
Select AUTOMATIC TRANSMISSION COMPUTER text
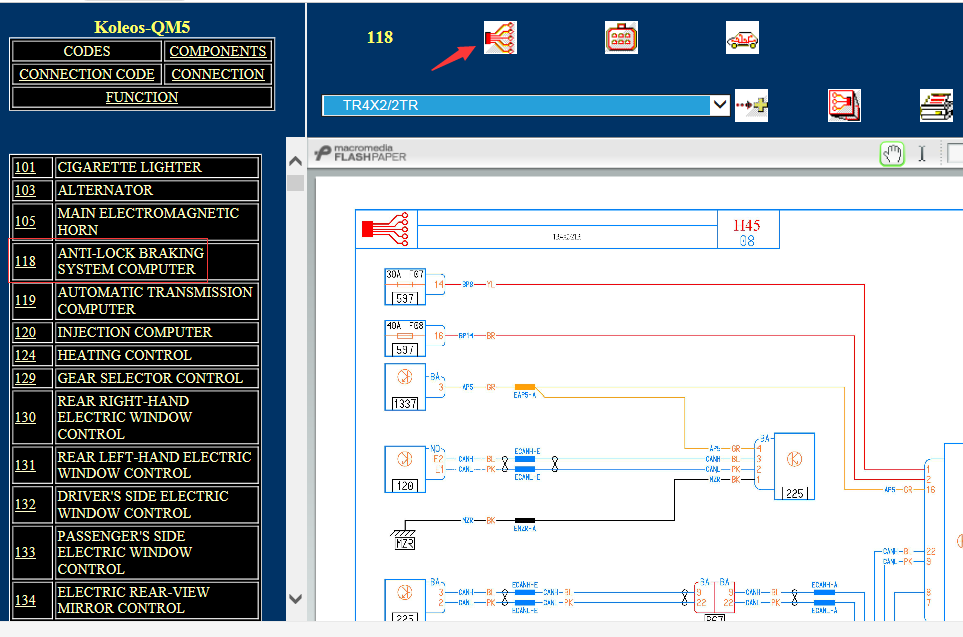pos(155,300)
